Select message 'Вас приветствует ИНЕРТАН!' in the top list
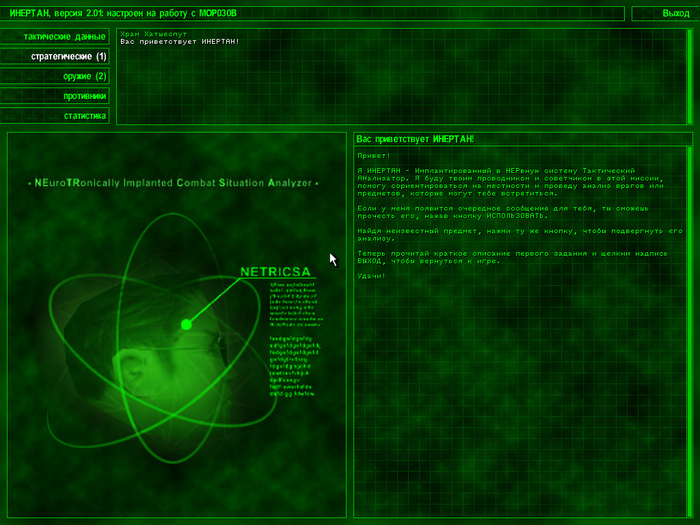 (180, 42)
